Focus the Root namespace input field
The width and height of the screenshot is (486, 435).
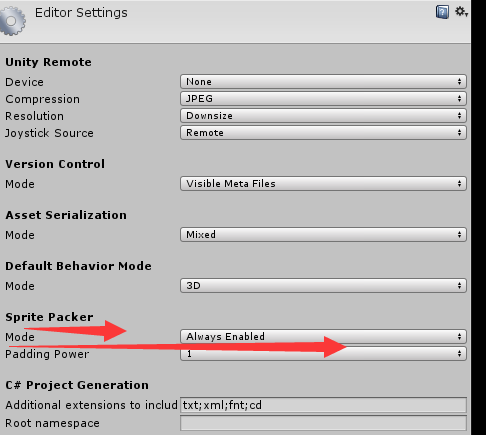tap(323, 423)
